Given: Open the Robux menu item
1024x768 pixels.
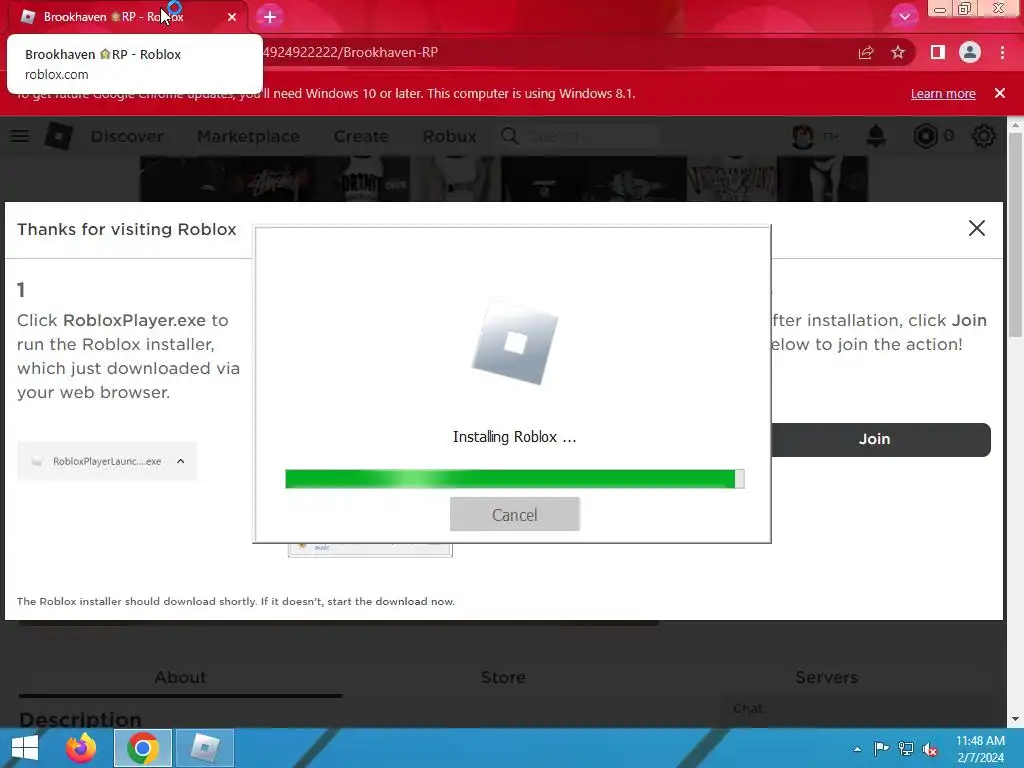Looking at the screenshot, I should (x=449, y=136).
